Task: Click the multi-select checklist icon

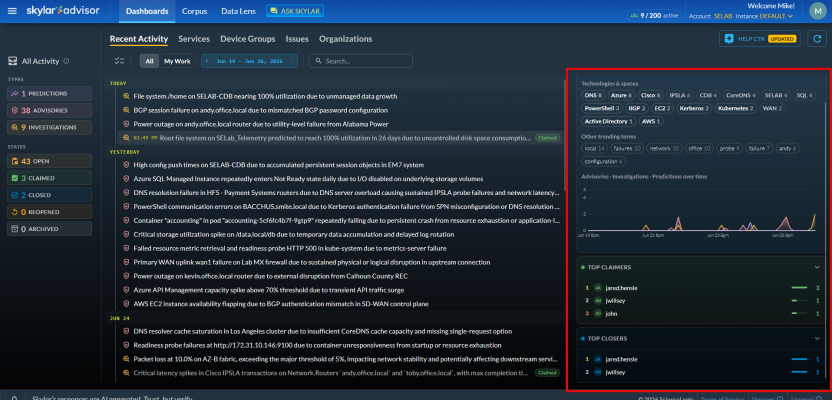Action: [x=119, y=61]
